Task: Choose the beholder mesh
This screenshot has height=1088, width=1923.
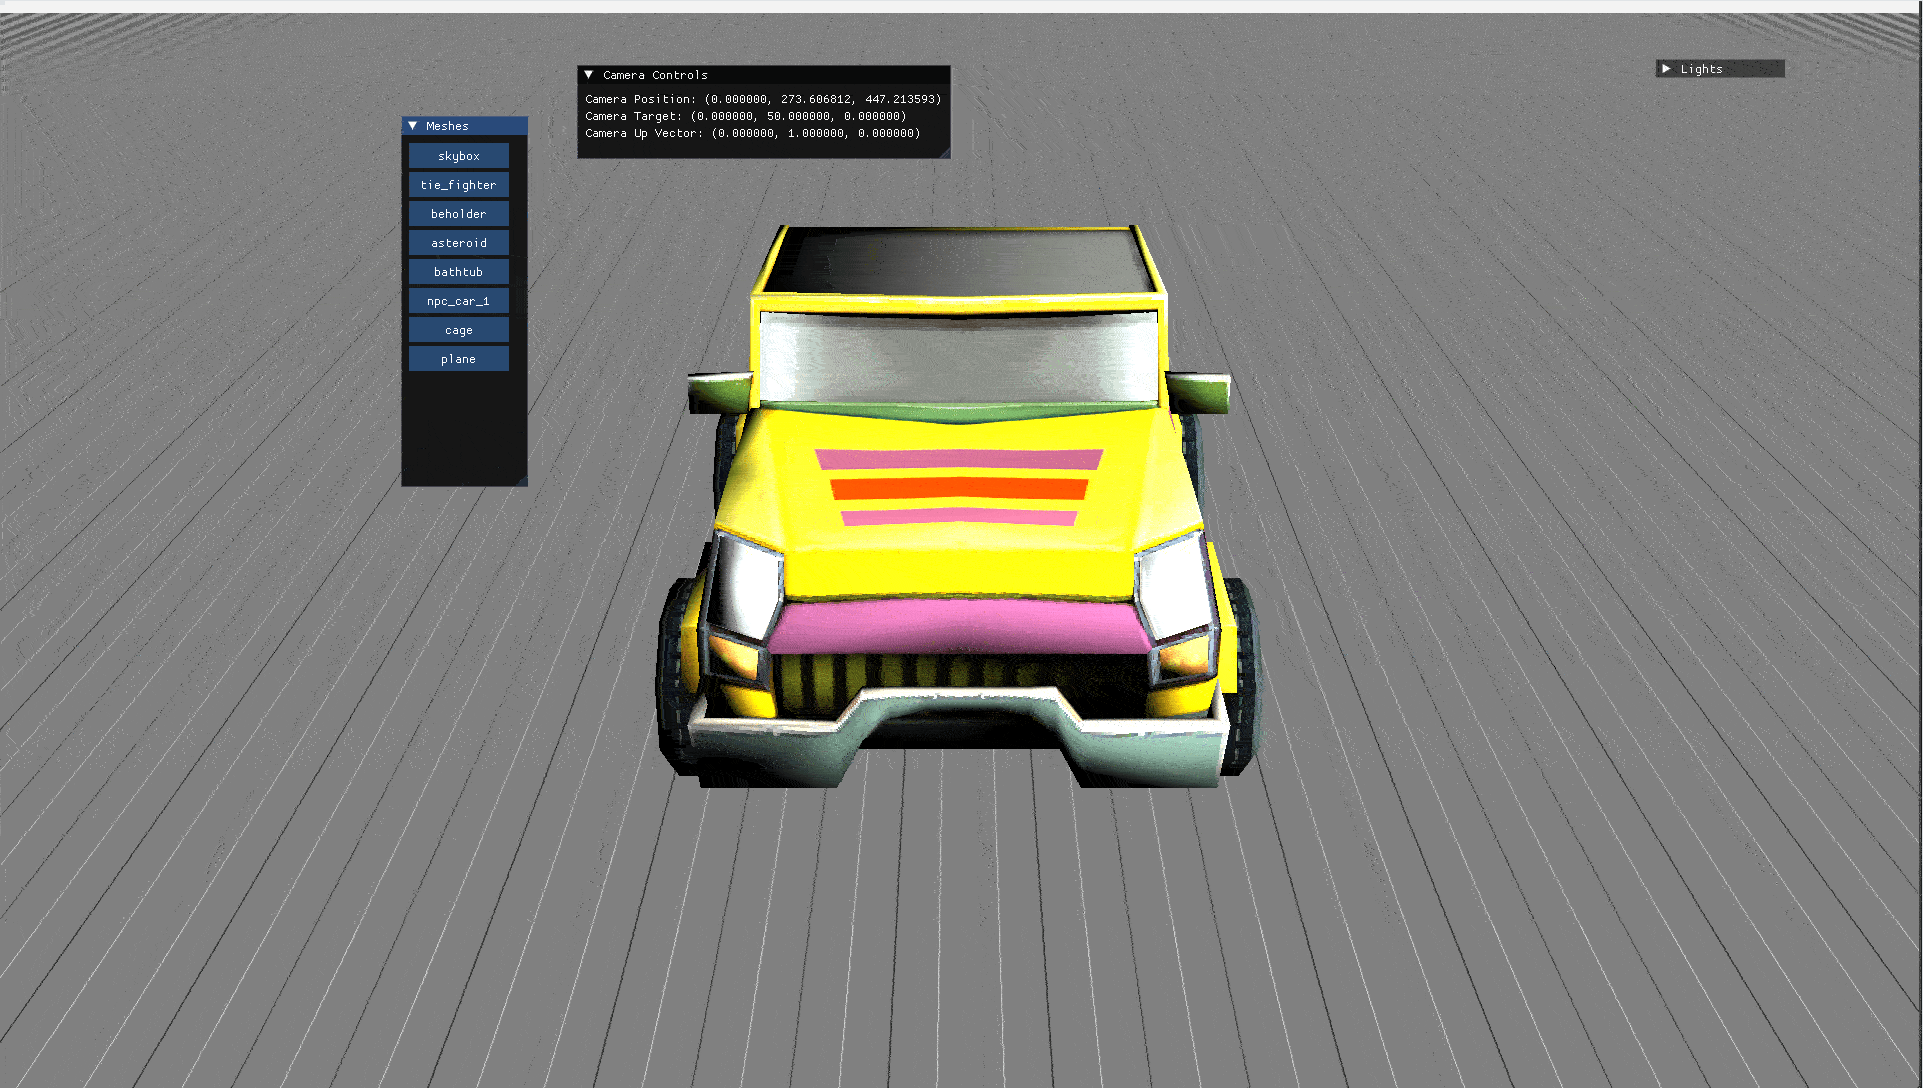Action: pos(458,214)
